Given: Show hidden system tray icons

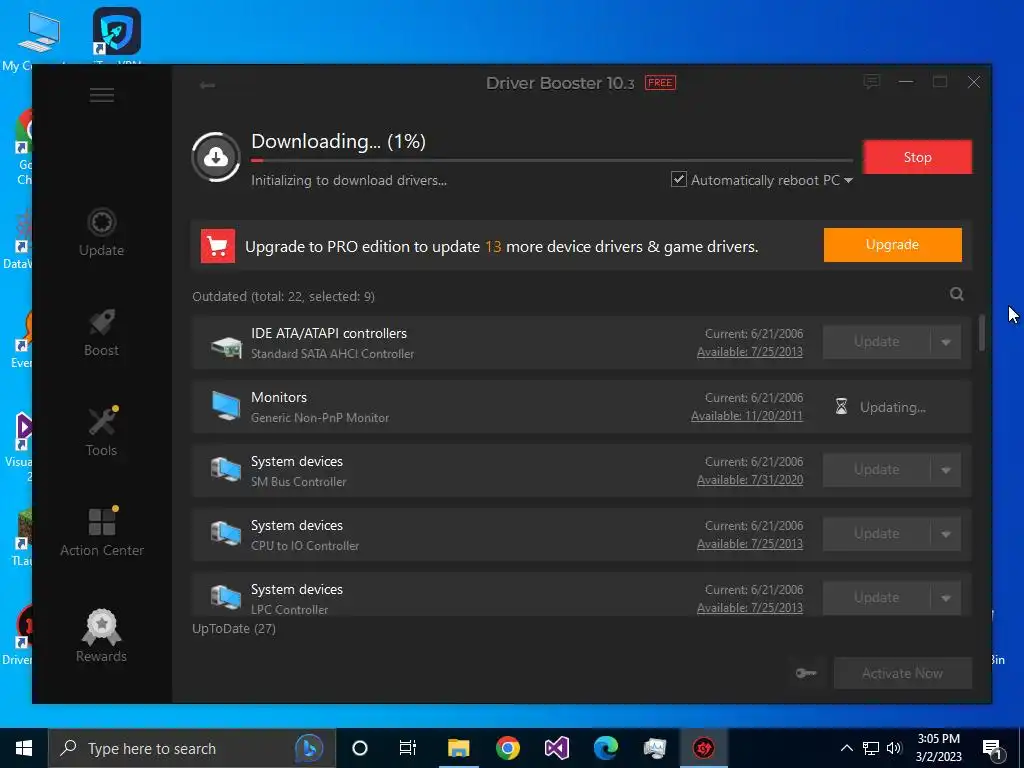Looking at the screenshot, I should click(846, 748).
